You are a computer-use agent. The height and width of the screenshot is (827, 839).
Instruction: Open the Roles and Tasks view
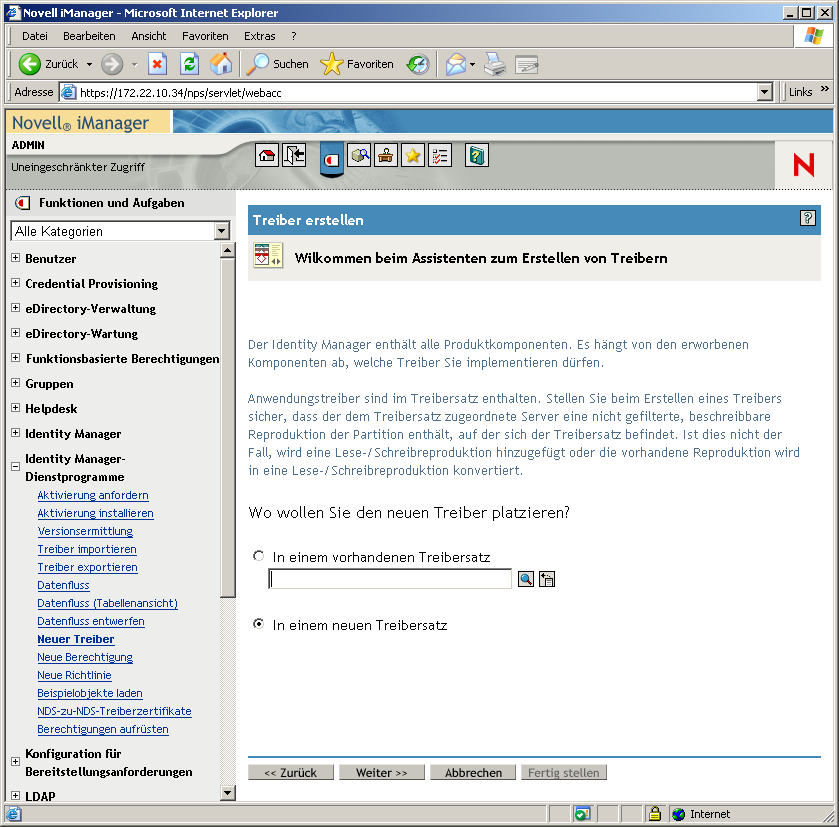[331, 156]
